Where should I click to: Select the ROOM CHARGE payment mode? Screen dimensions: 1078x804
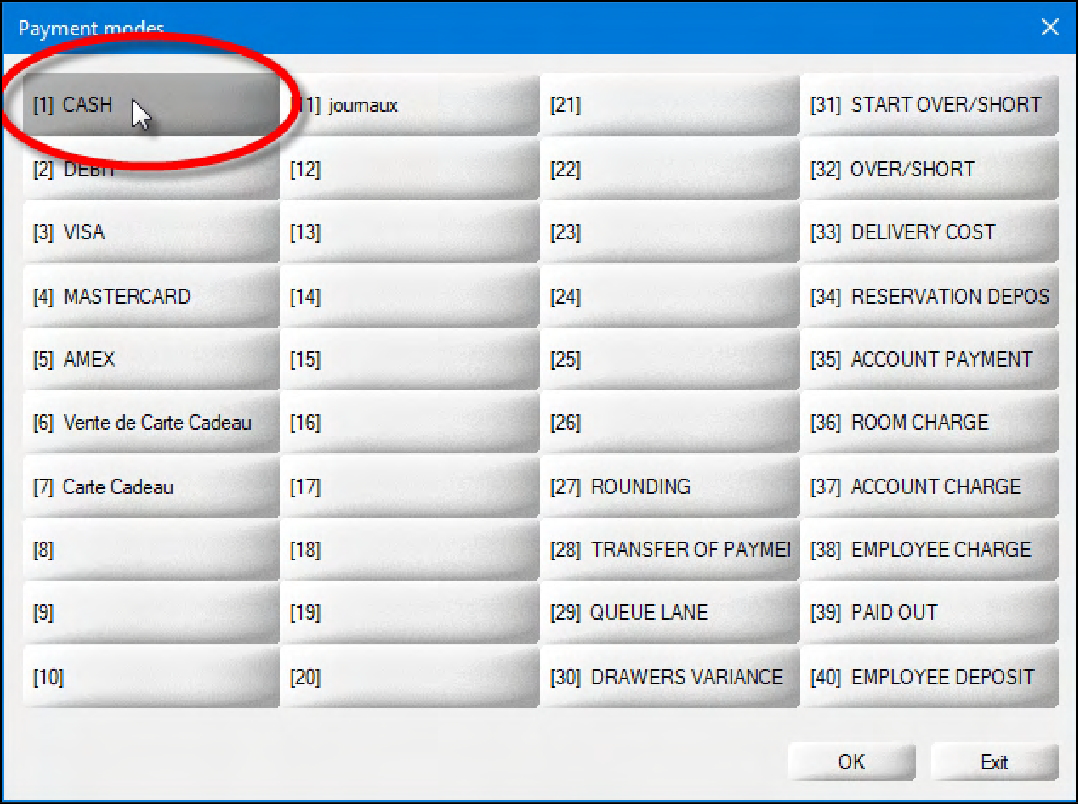click(x=928, y=423)
